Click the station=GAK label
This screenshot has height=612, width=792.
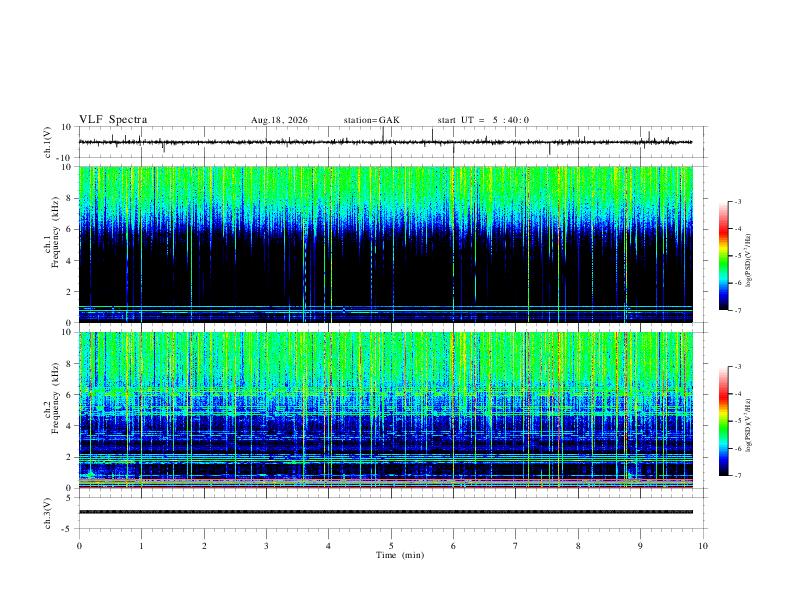tap(371, 120)
